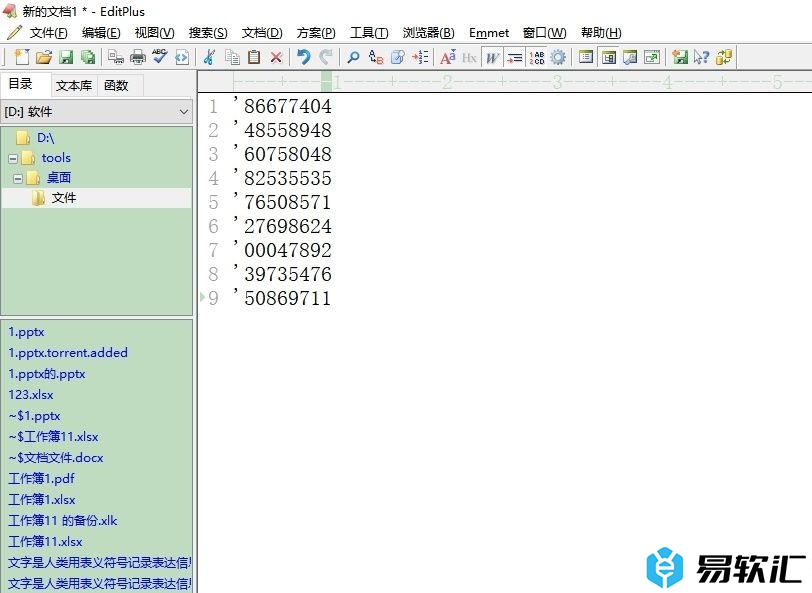The height and width of the screenshot is (593, 812).
Task: Open the 编辑(E) menu
Action: tap(101, 33)
